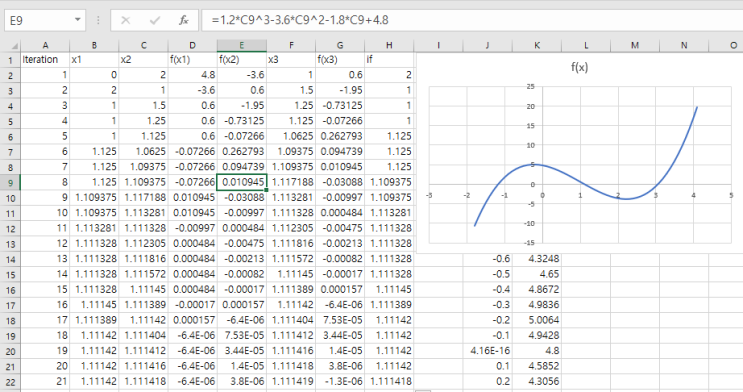Select the chart title f(x)
Image resolution: width=743 pixels, height=392 pixels.
(580, 67)
